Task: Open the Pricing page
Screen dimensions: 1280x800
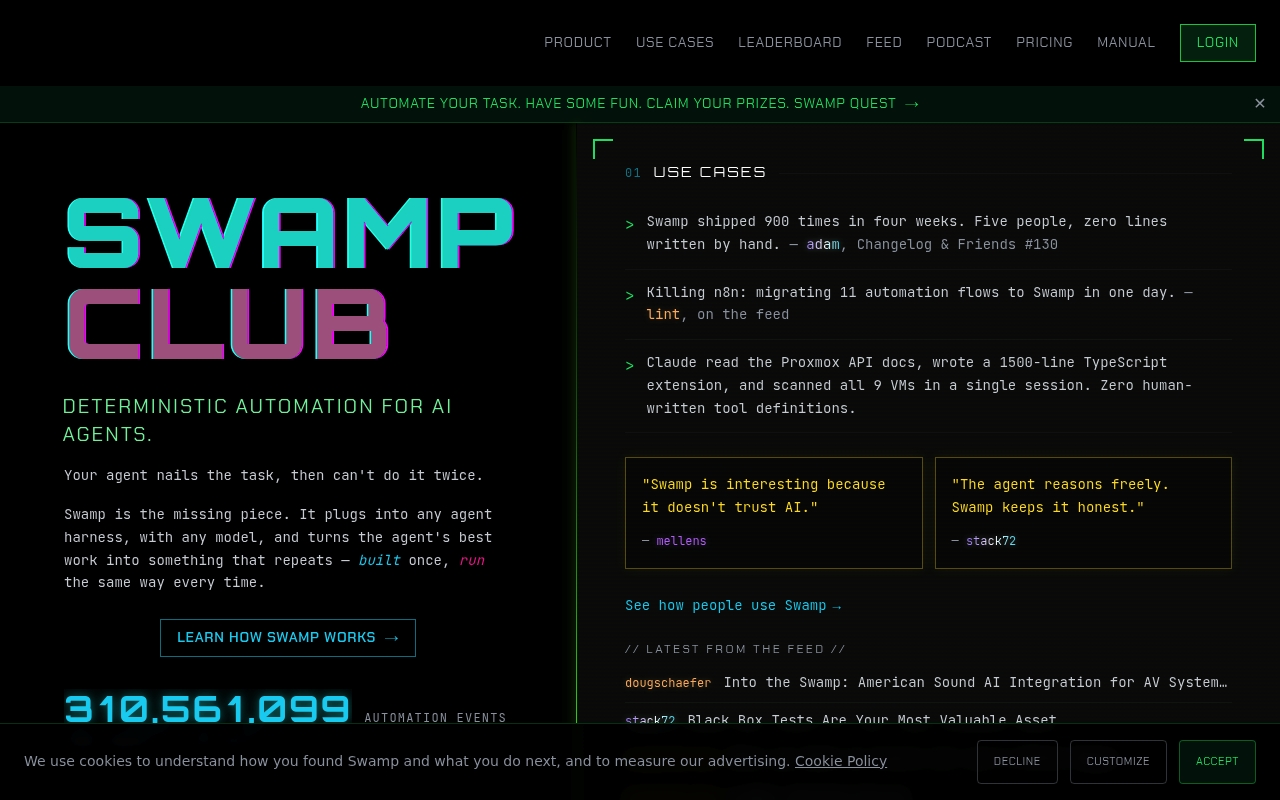Action: 1044,42
